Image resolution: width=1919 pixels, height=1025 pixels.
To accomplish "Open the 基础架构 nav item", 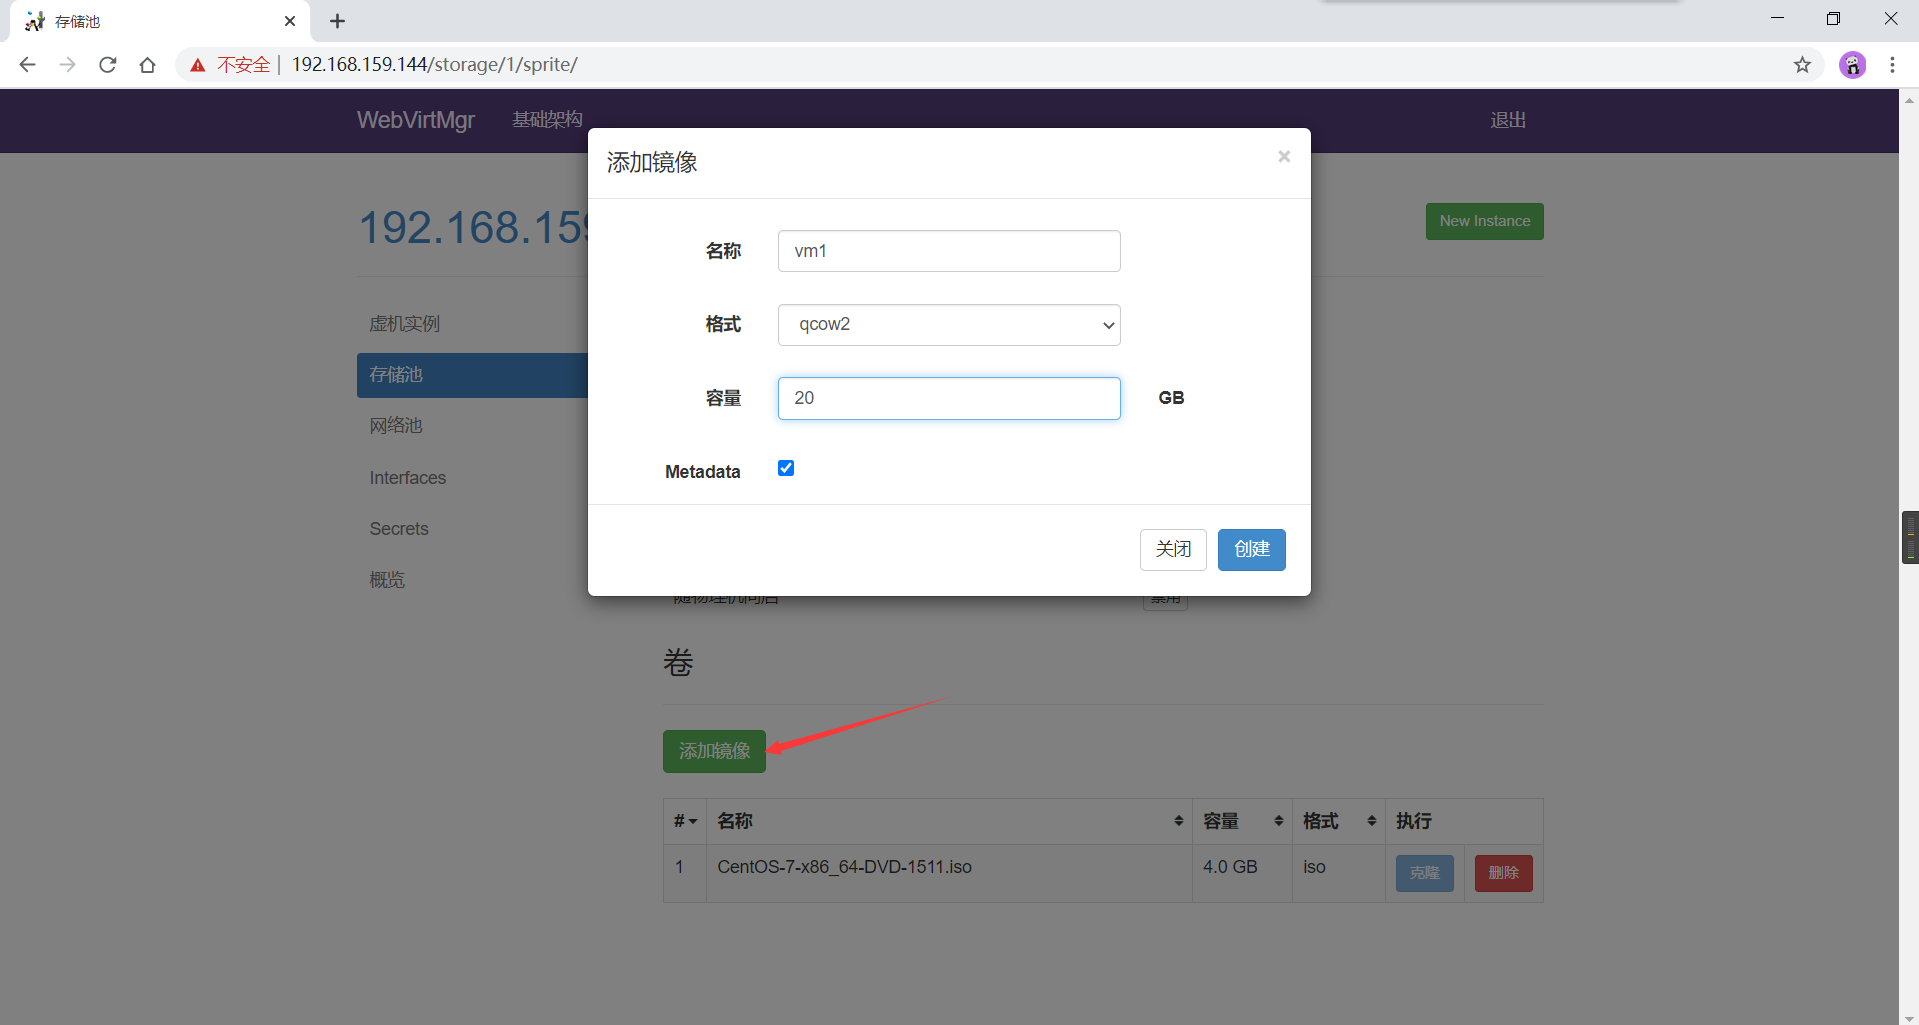I will 547,120.
